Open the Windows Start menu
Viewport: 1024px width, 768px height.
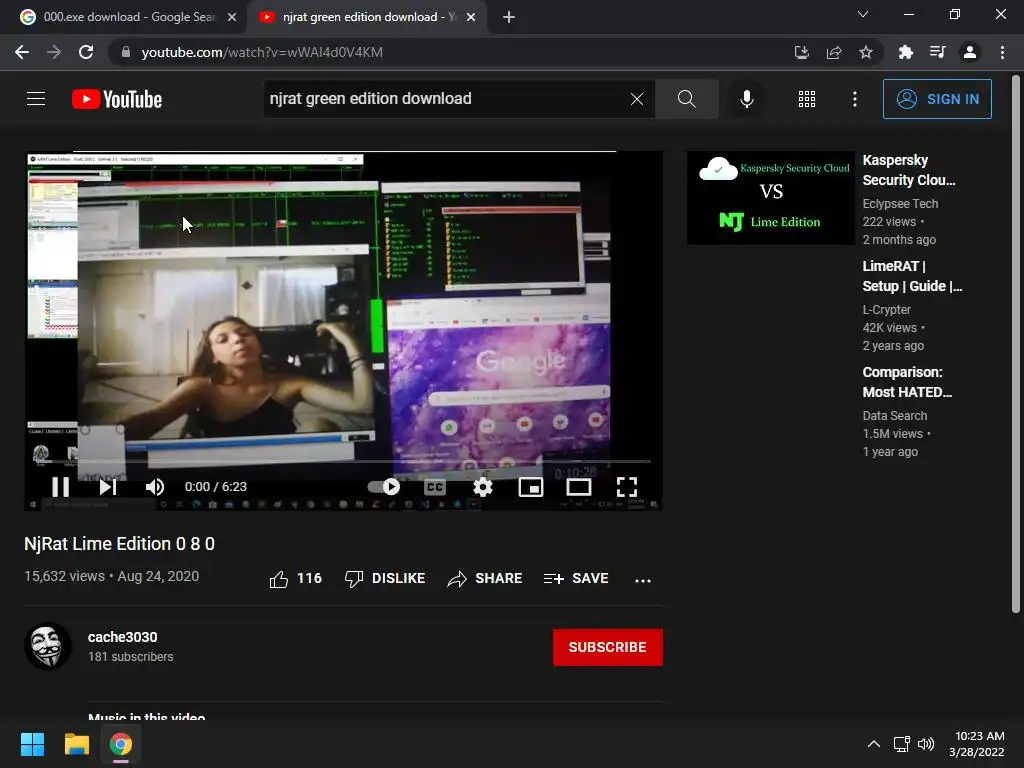click(x=32, y=744)
